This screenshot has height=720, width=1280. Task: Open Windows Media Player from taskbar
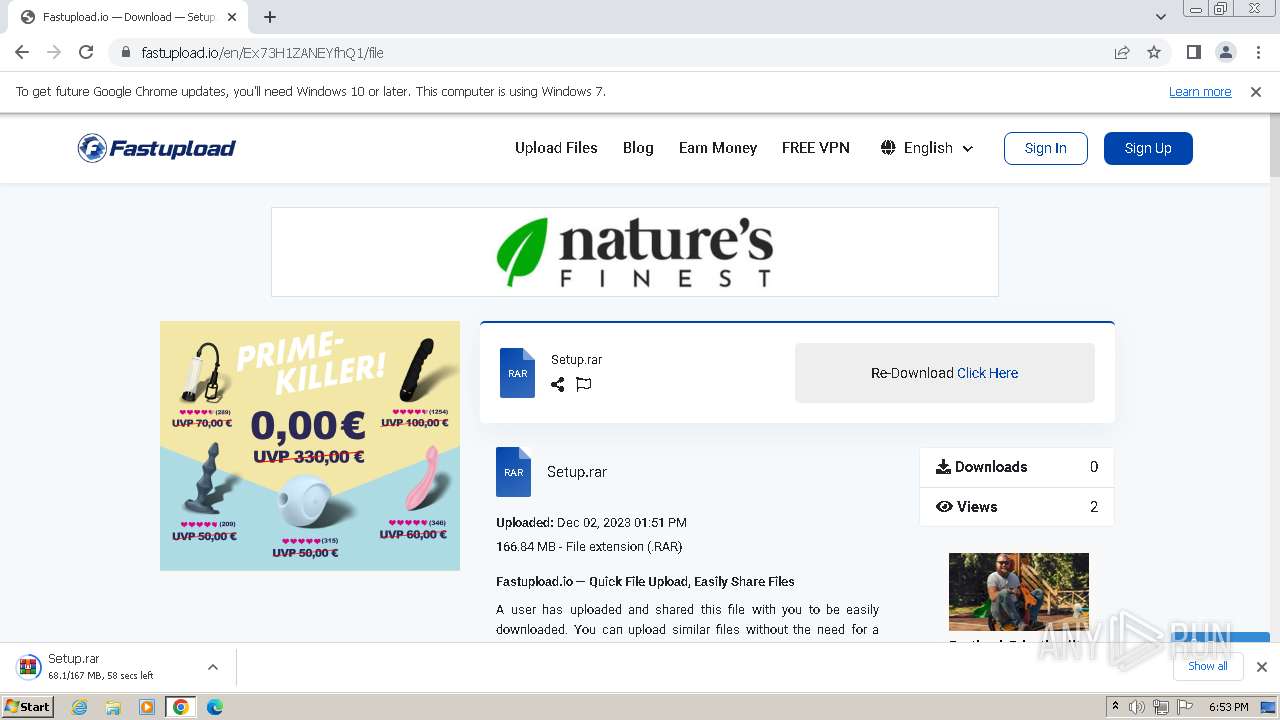click(147, 707)
